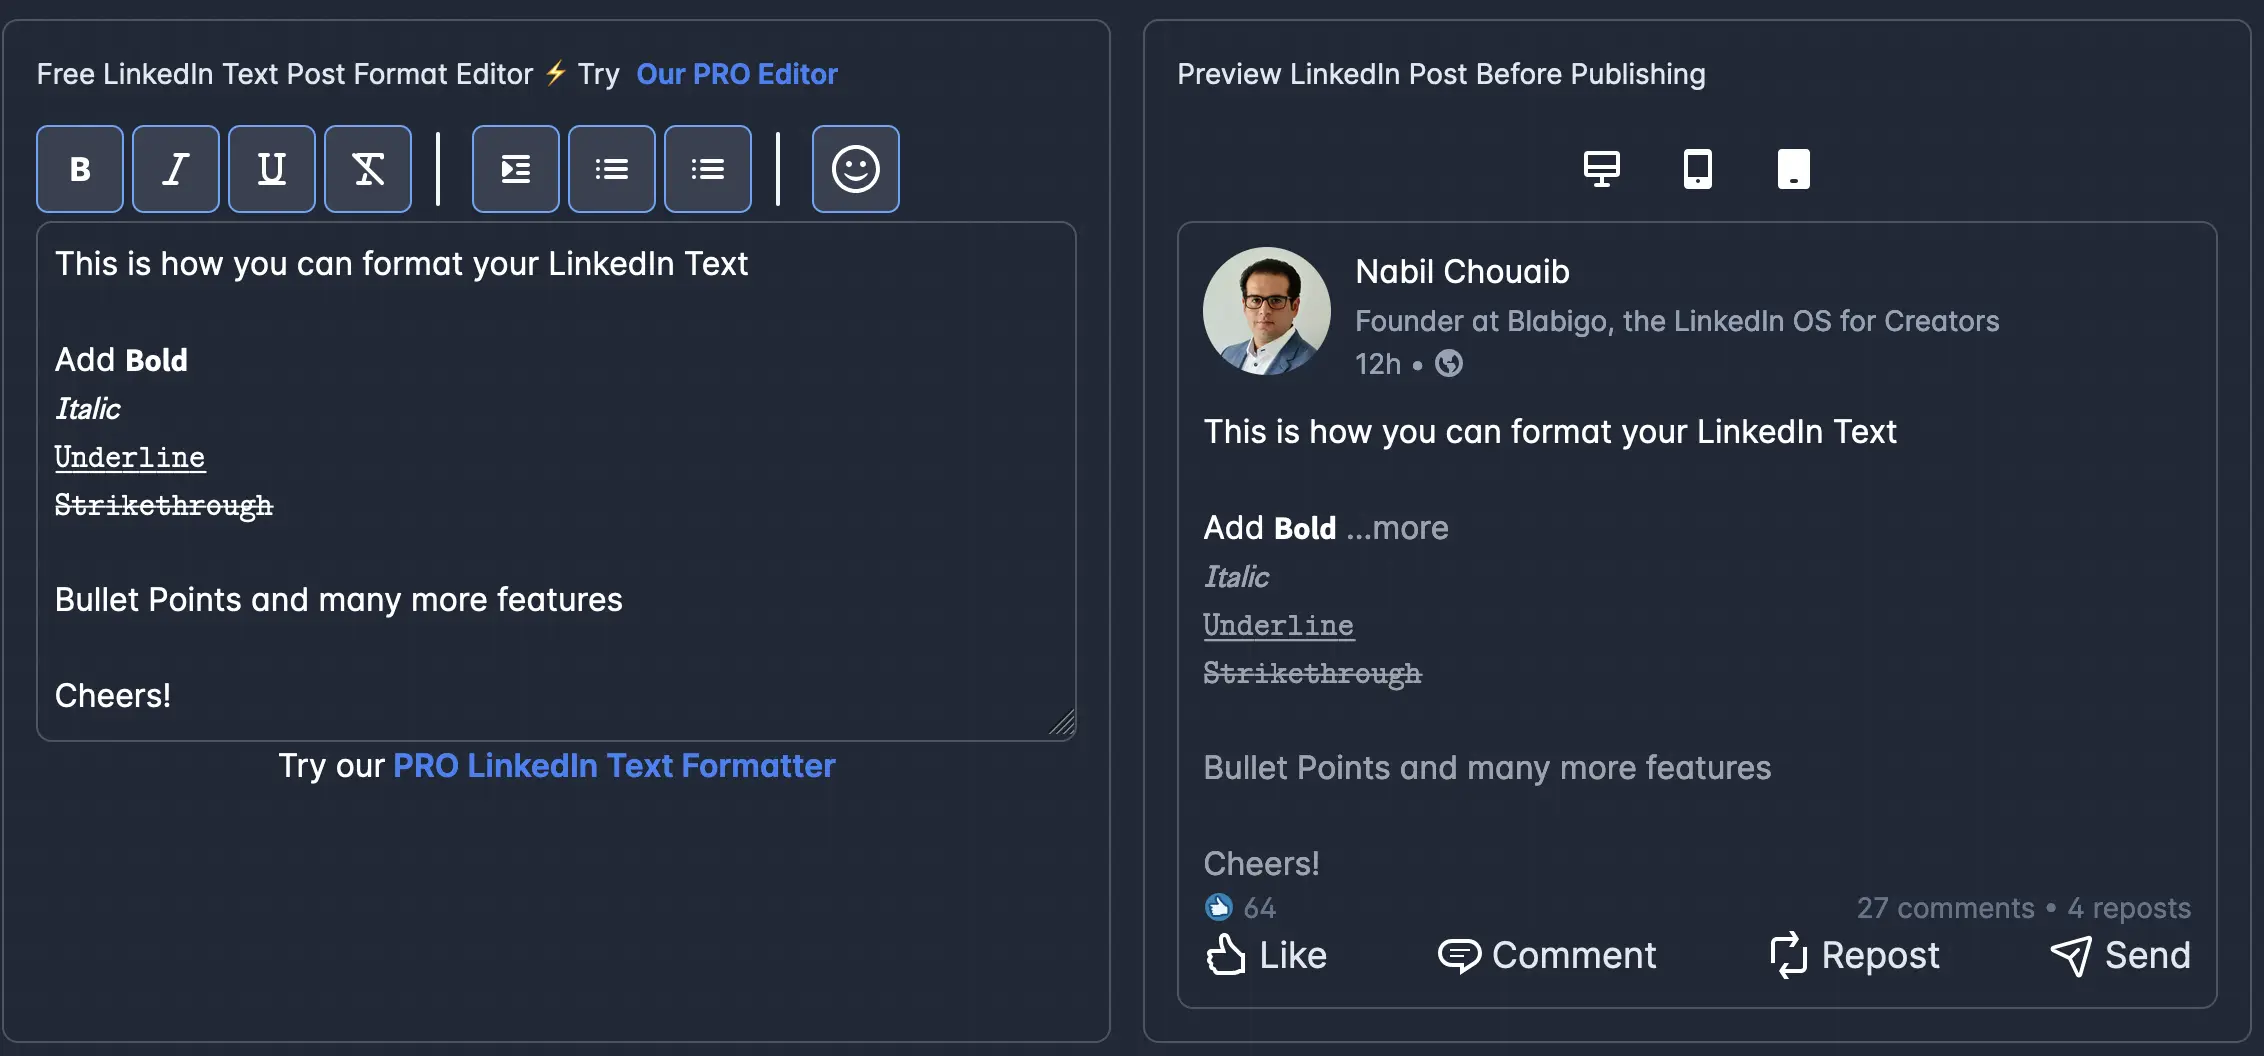
Task: Grab the text area resize handle
Action: pos(1062,723)
